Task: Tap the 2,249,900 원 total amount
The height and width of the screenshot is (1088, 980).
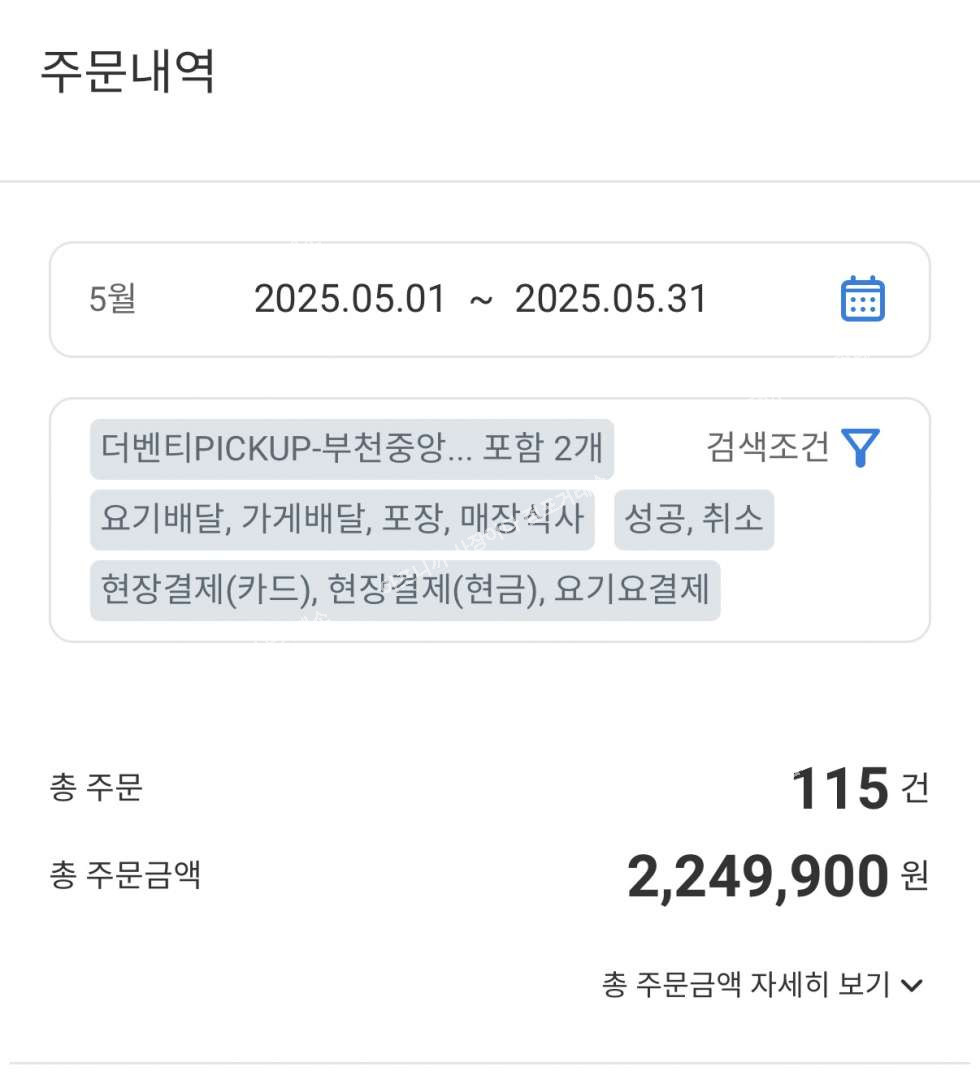Action: [x=757, y=877]
